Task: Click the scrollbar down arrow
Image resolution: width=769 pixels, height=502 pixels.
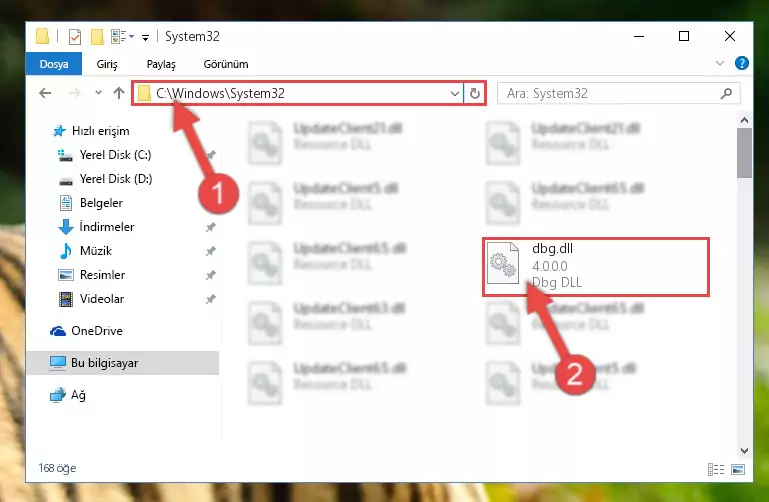Action: [744, 451]
